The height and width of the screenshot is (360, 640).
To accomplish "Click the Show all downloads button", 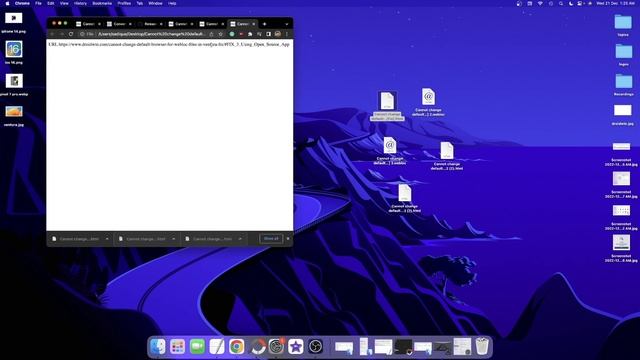I will click(271, 238).
